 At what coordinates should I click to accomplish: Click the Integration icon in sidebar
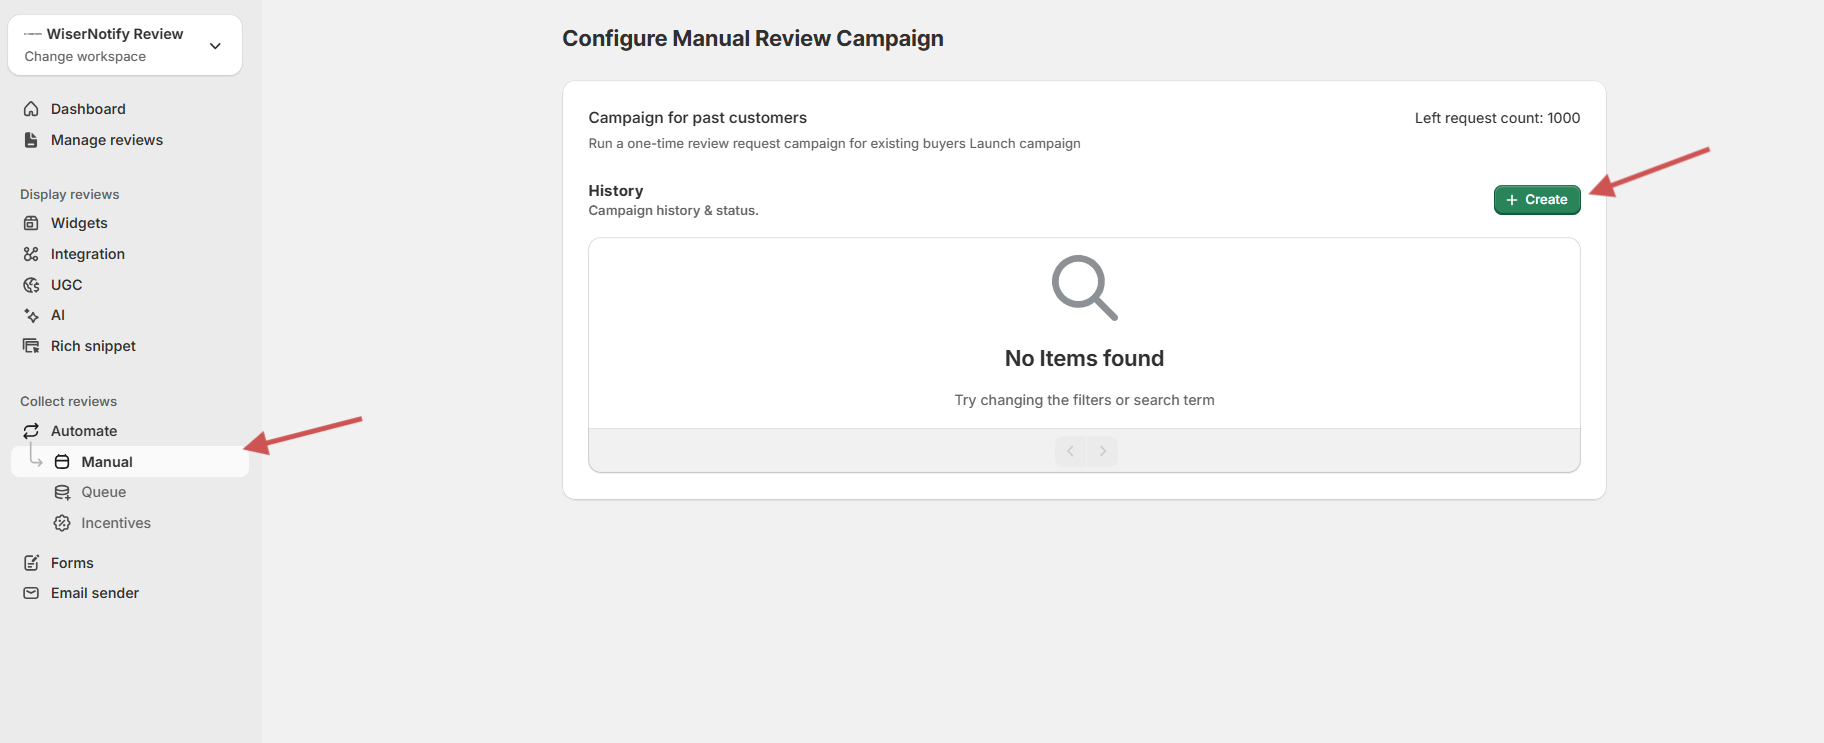point(31,254)
